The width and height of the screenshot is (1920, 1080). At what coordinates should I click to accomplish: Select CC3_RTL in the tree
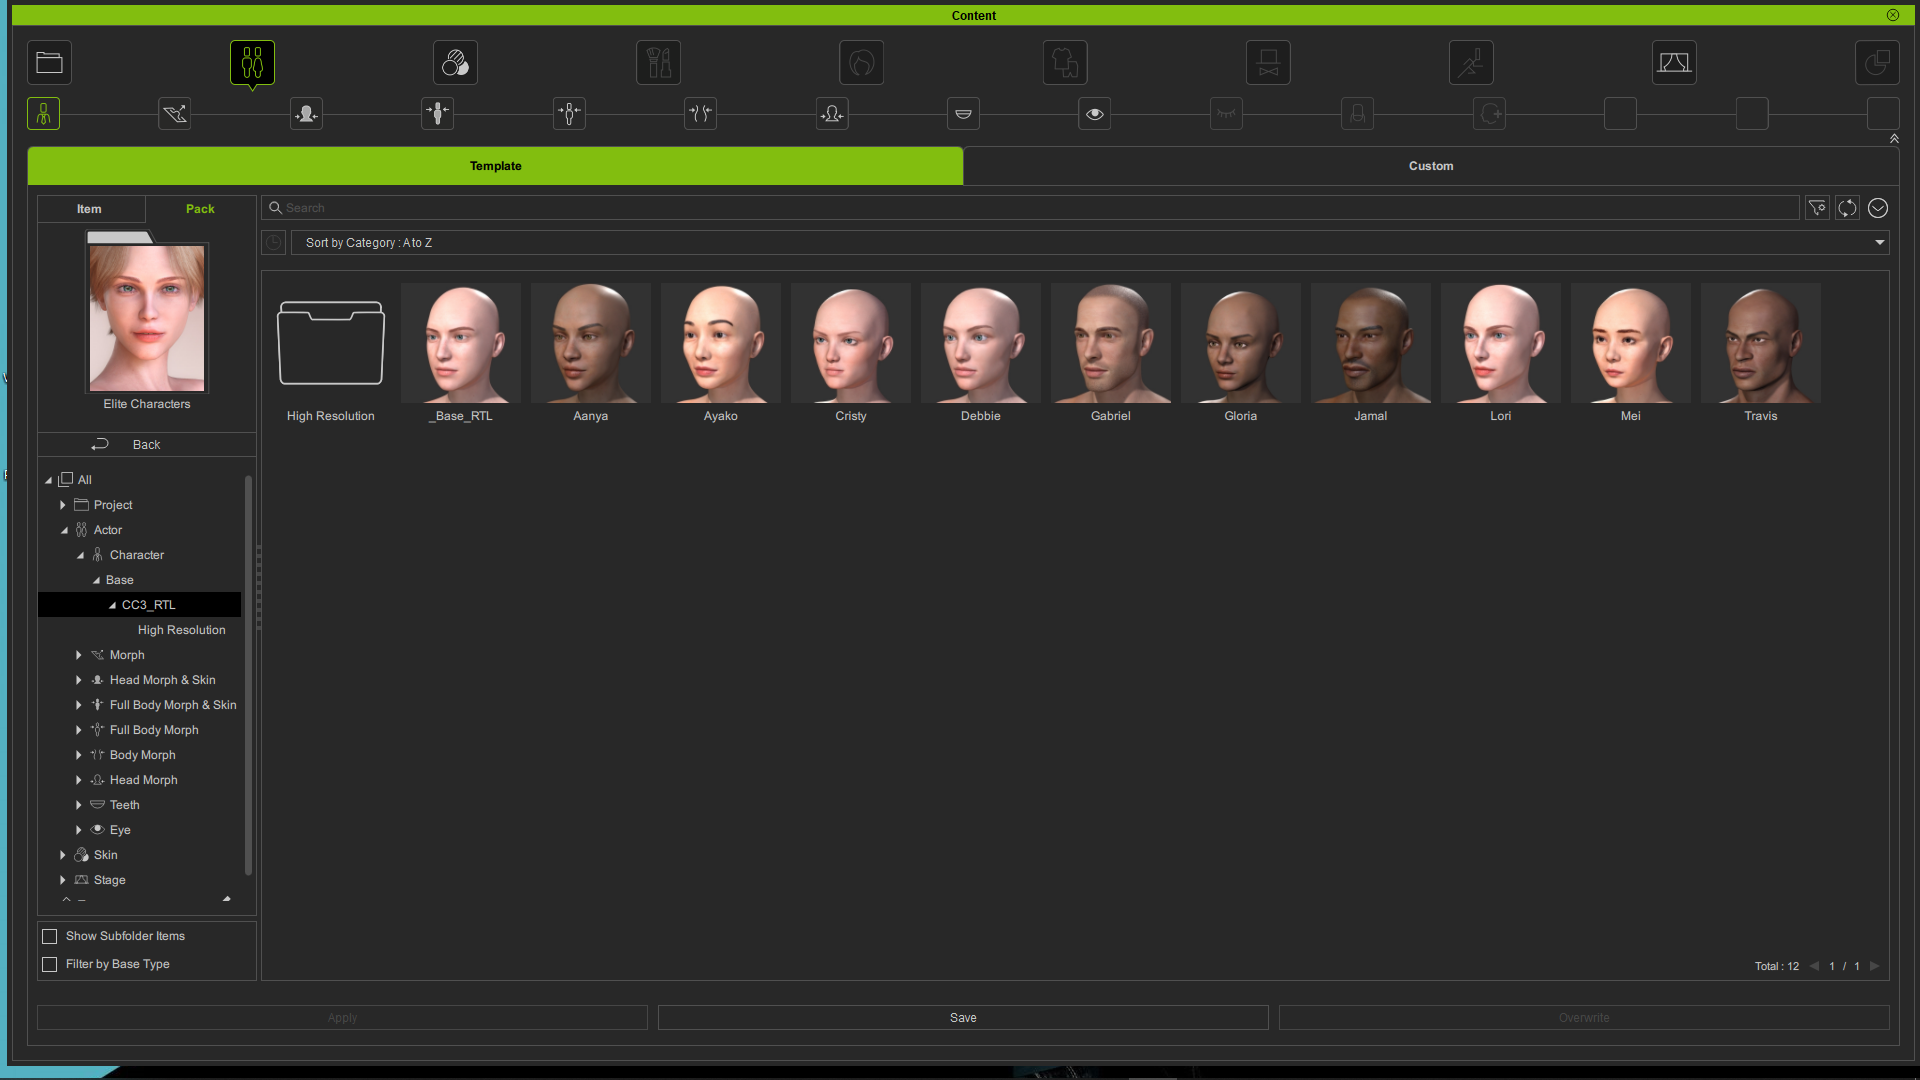(148, 605)
